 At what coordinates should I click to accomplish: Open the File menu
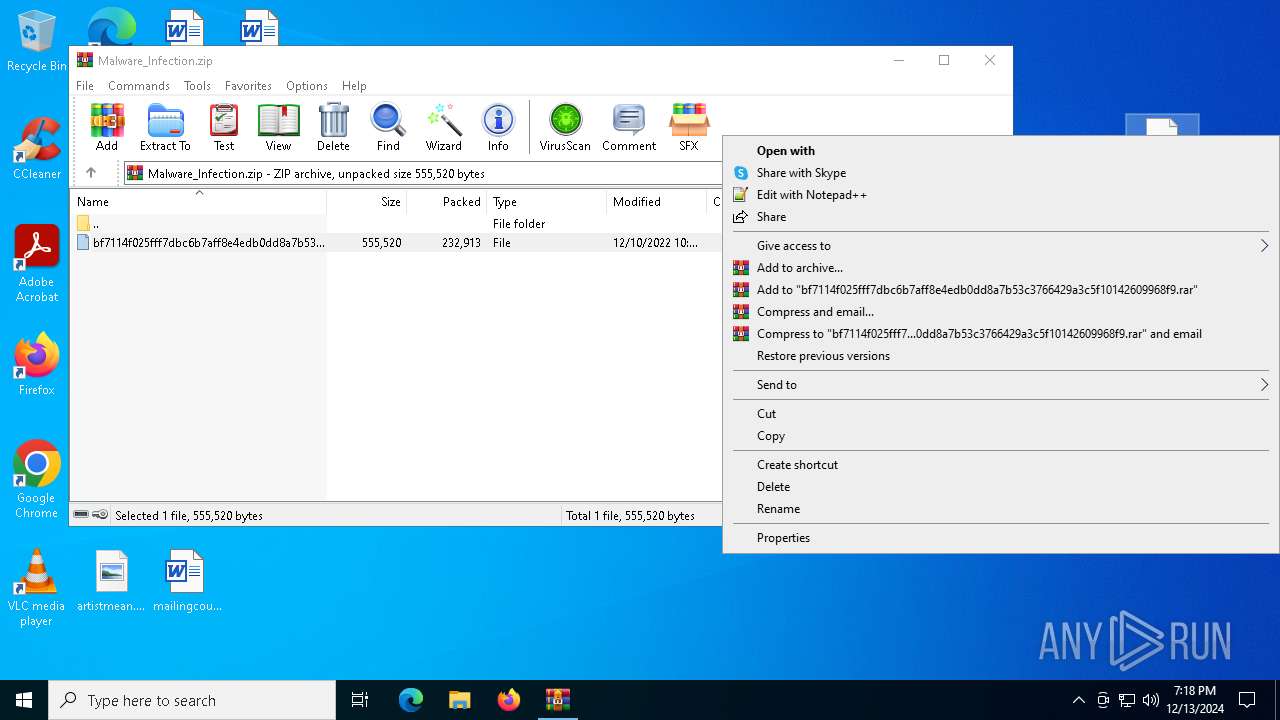pos(85,86)
